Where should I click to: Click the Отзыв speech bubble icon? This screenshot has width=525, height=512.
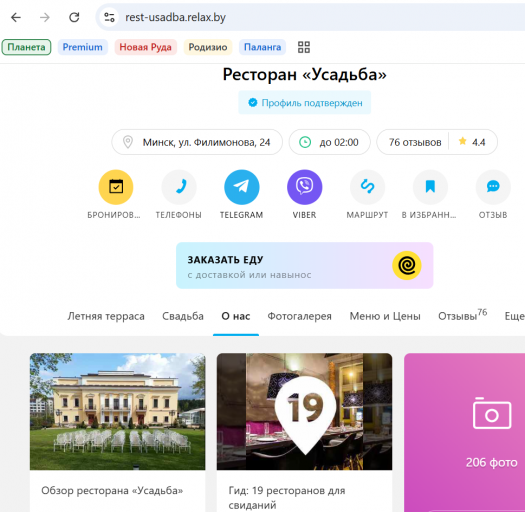(x=493, y=187)
